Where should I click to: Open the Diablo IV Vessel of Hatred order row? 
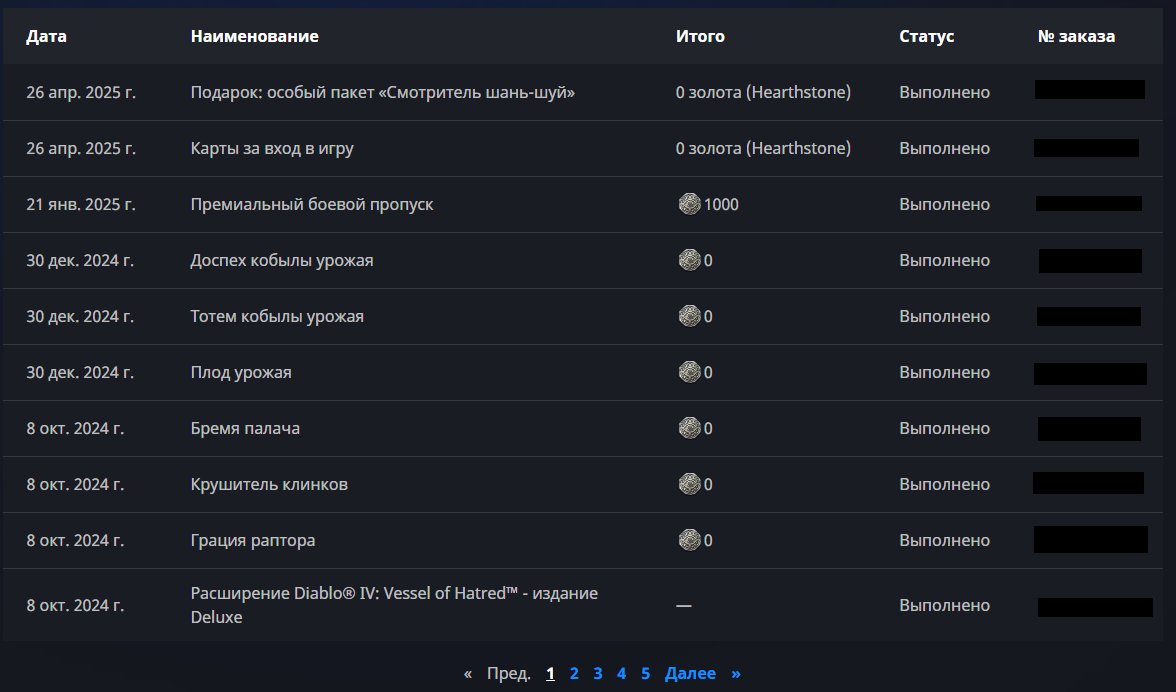[393, 605]
